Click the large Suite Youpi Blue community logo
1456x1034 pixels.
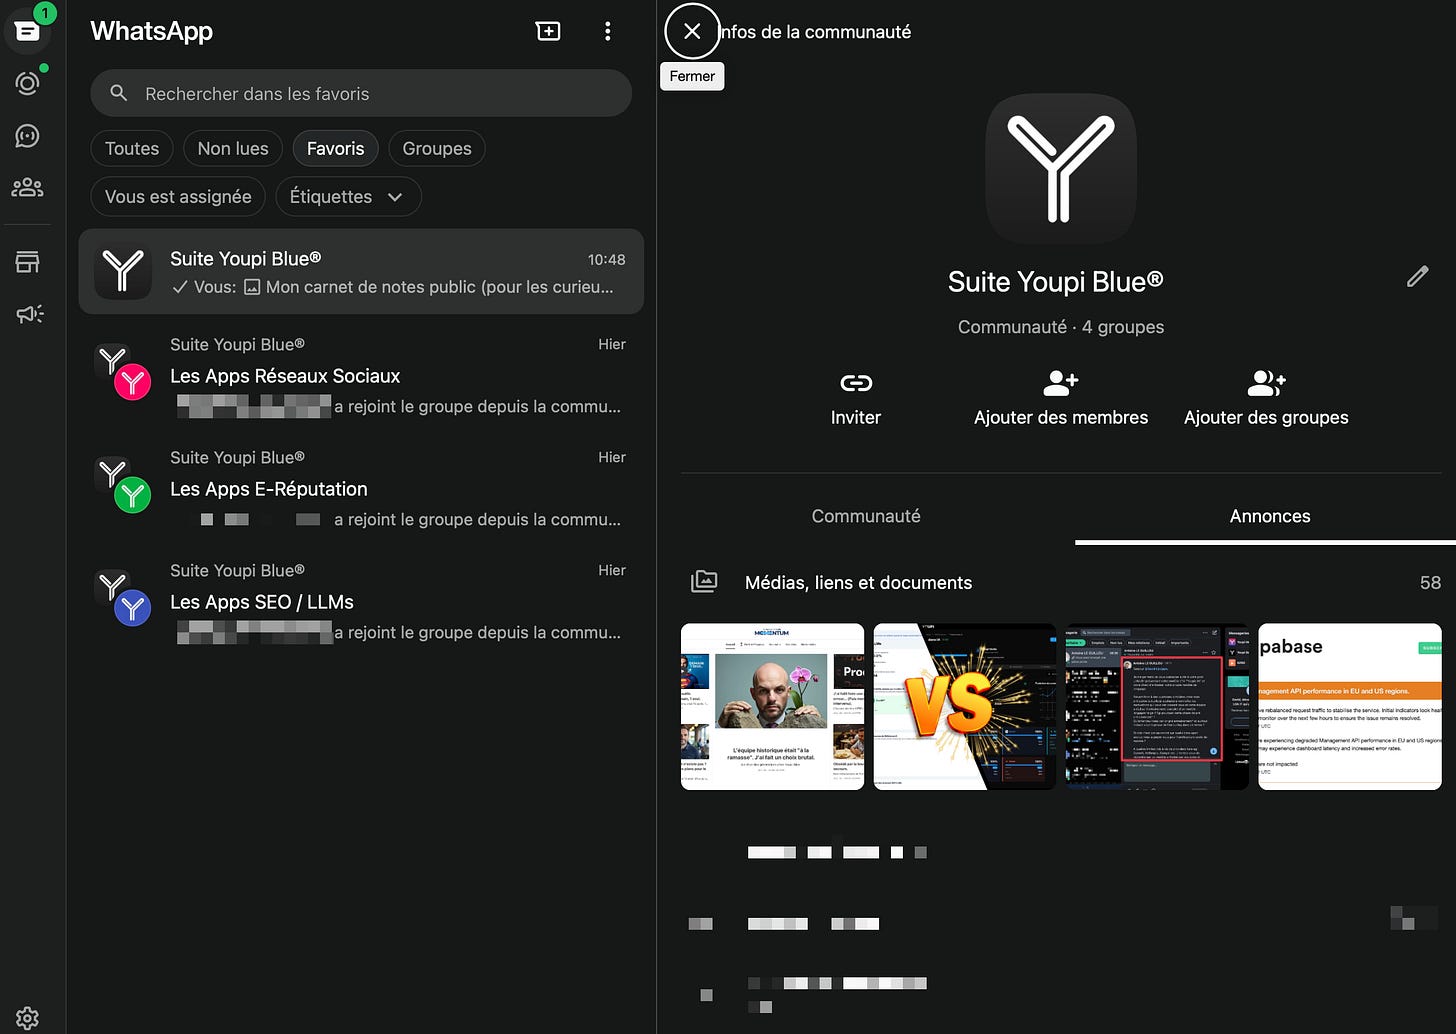pos(1060,169)
